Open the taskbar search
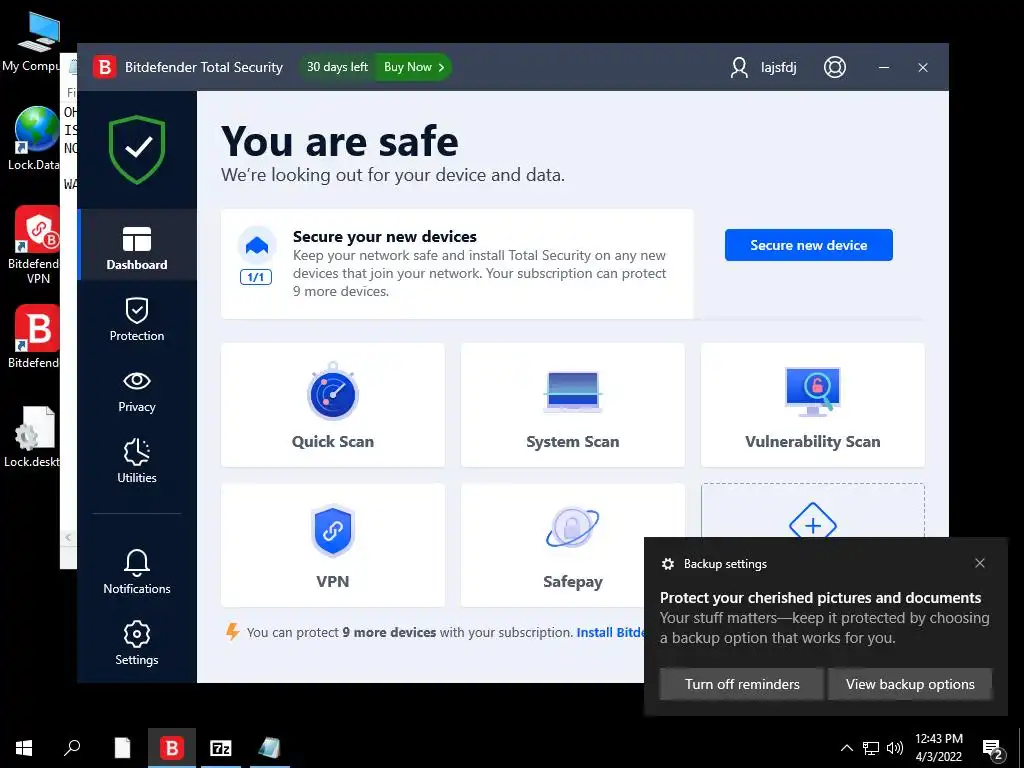 coord(72,748)
